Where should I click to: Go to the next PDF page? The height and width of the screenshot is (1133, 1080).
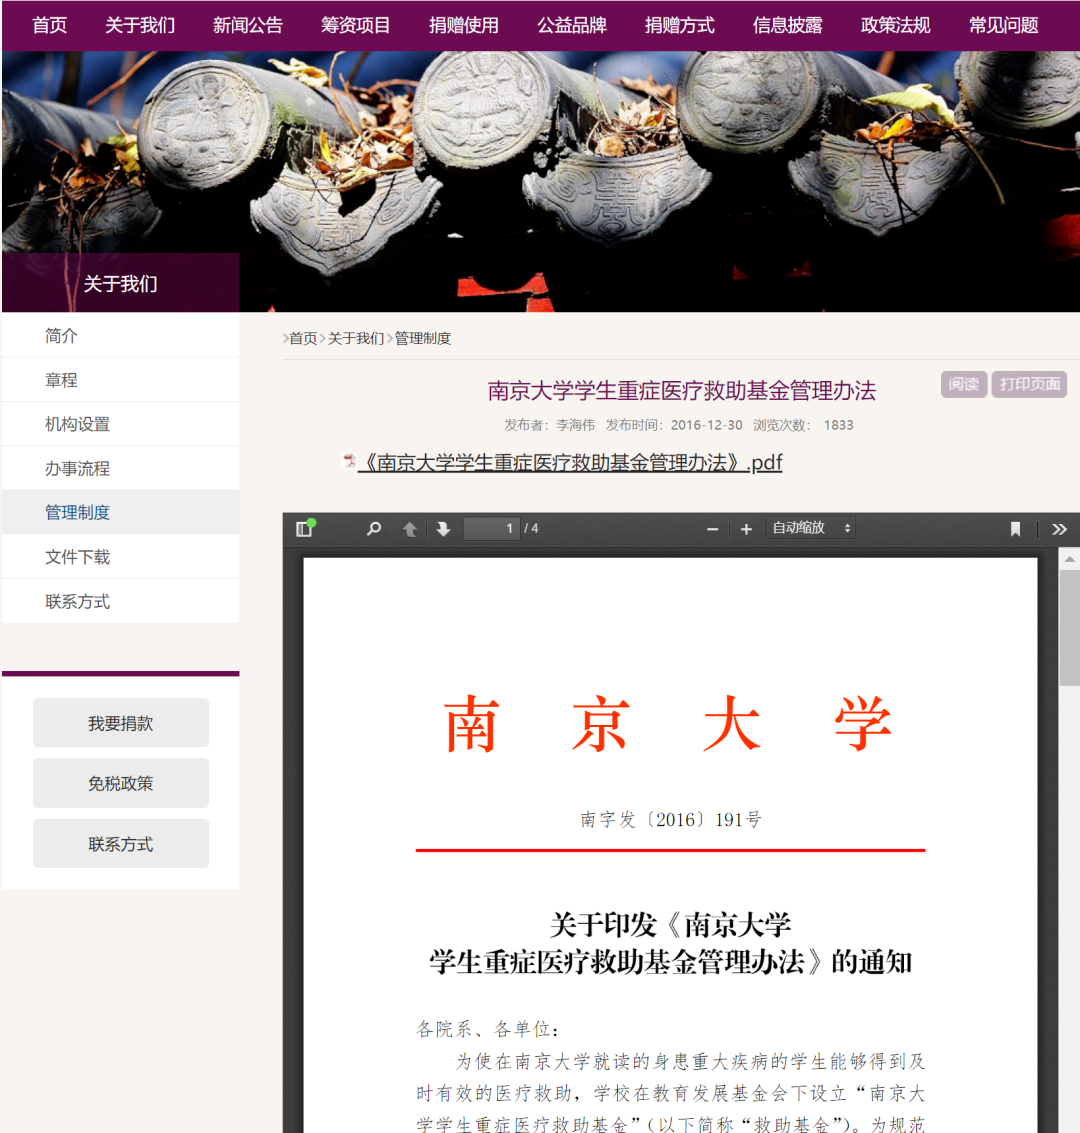click(443, 528)
